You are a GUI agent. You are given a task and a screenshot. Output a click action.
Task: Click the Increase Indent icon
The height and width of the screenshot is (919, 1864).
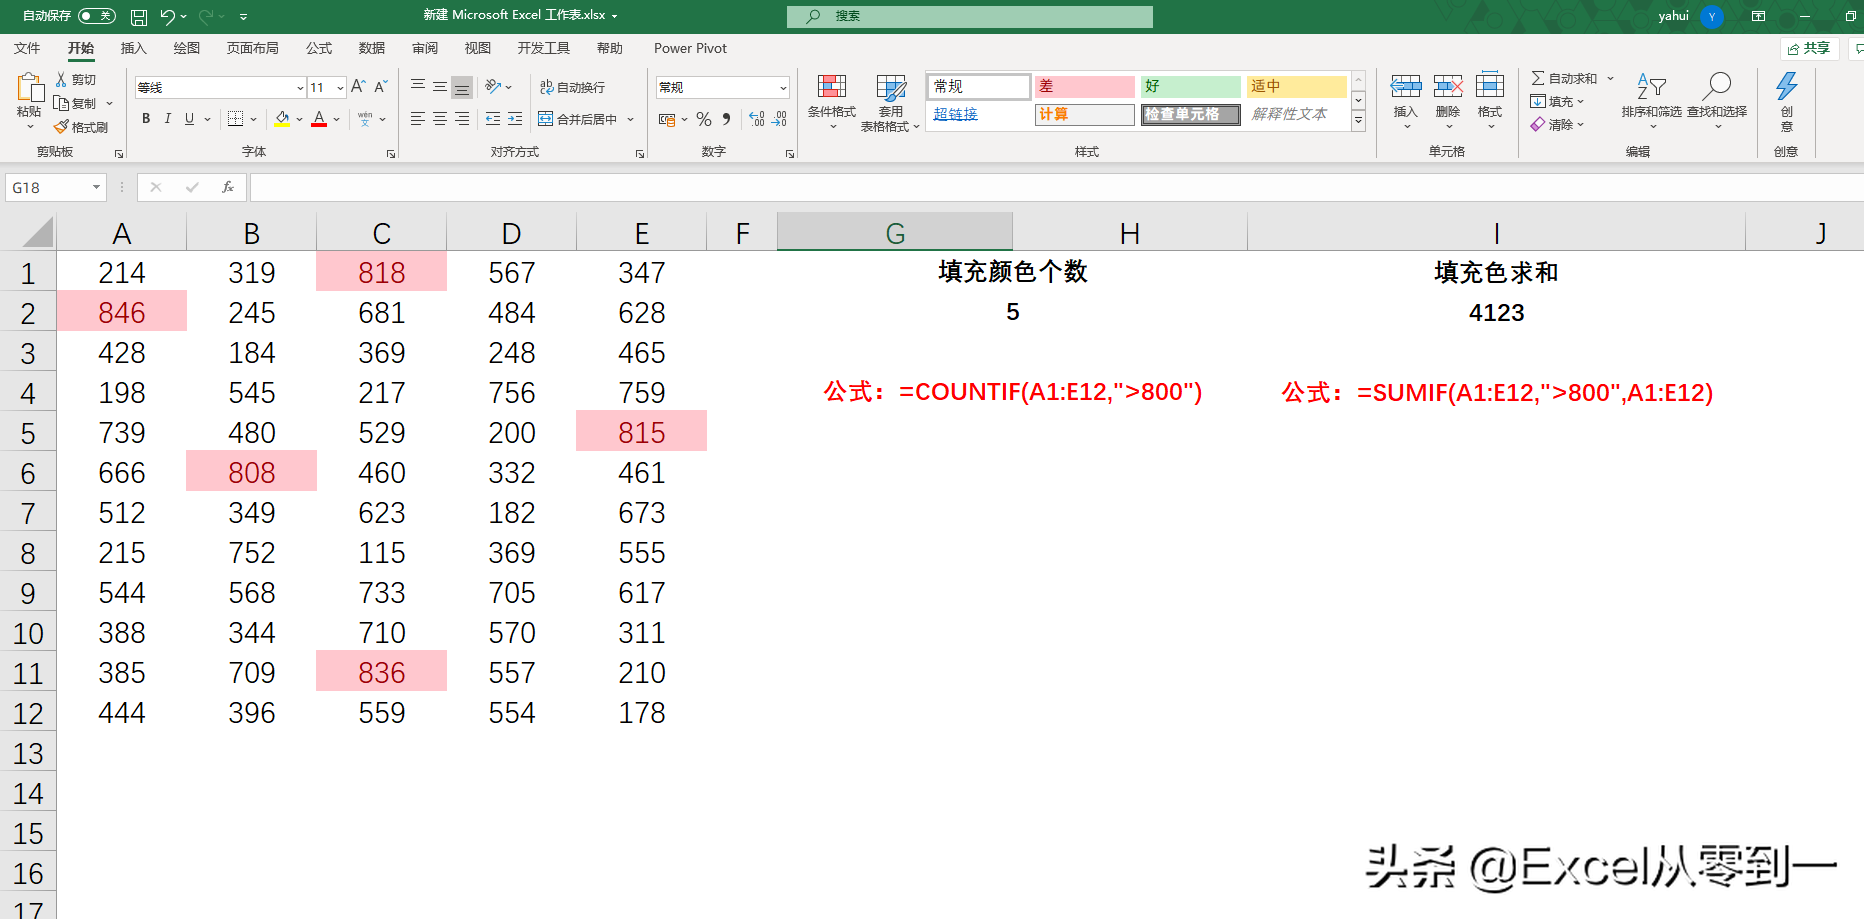point(515,119)
